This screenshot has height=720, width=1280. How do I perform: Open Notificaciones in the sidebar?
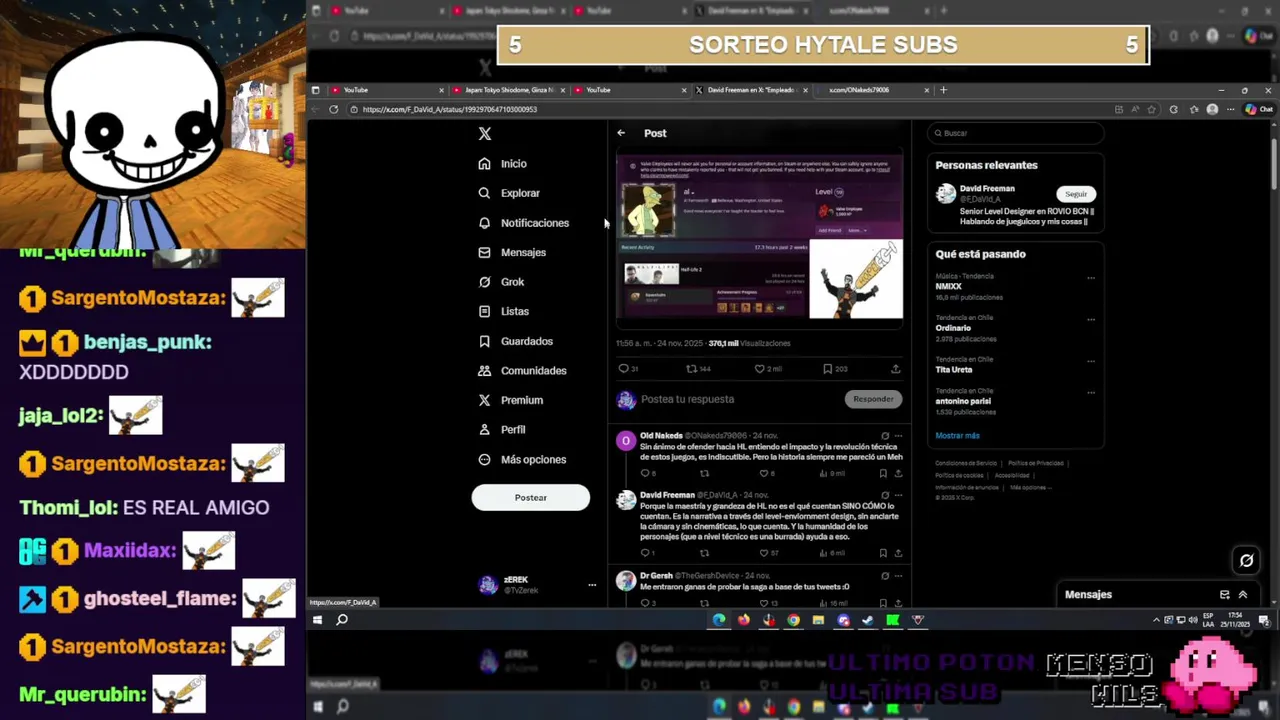tap(523, 223)
